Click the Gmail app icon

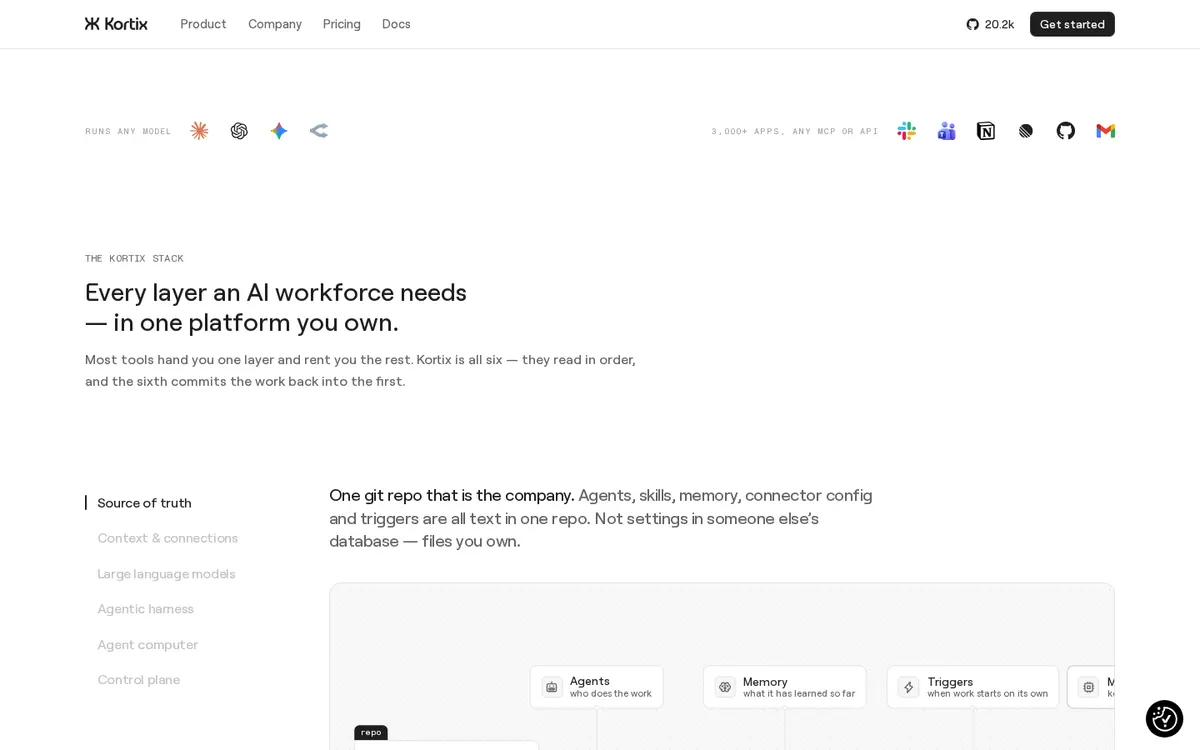[x=1105, y=131]
